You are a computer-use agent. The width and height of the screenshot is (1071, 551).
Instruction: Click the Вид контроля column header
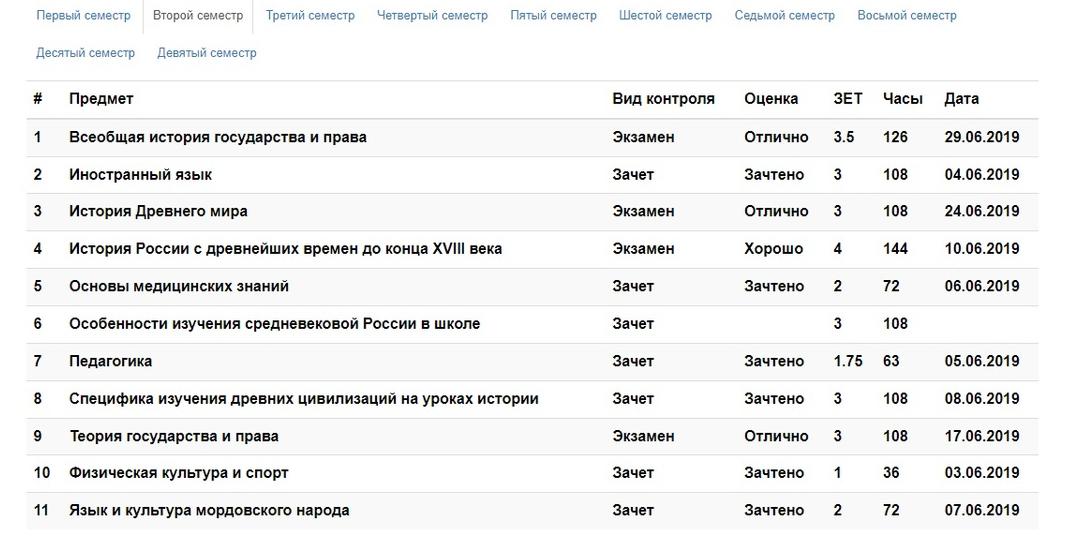(x=663, y=99)
